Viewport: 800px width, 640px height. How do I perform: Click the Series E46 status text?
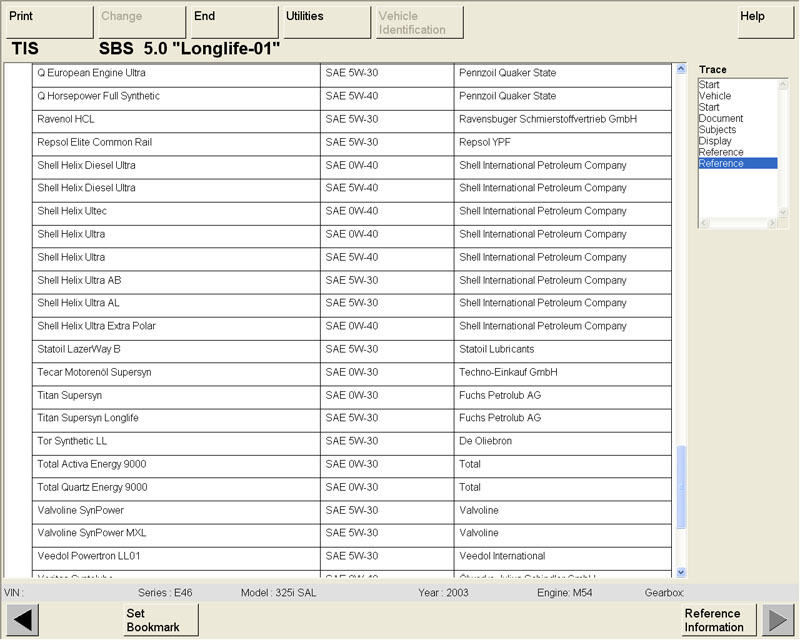coord(165,593)
